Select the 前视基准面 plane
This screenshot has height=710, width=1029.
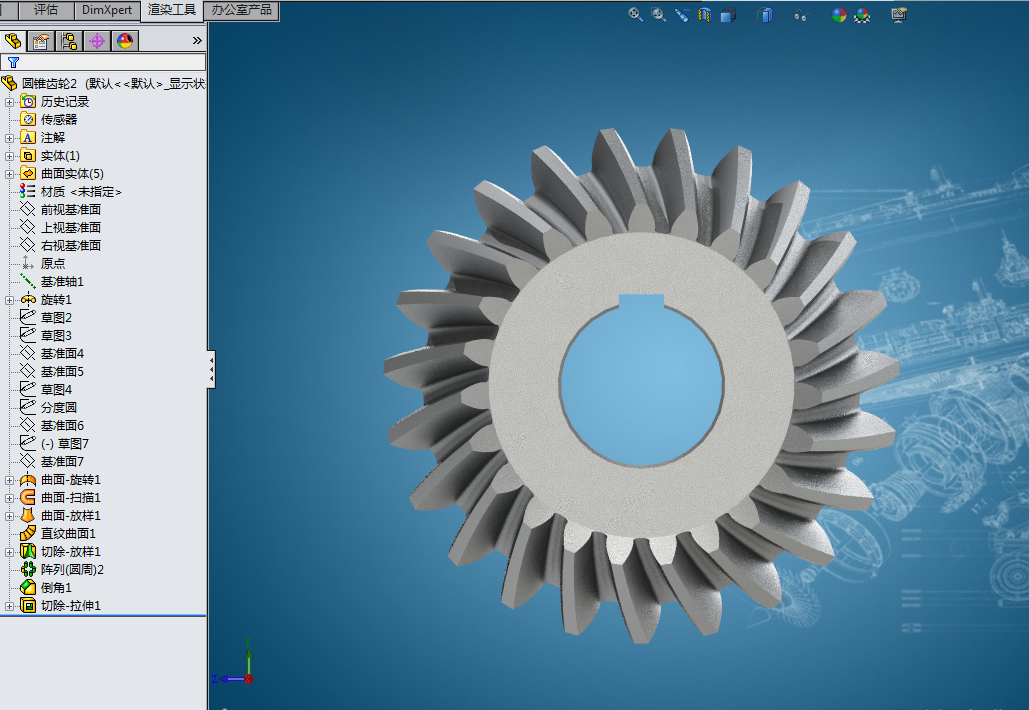pos(61,209)
